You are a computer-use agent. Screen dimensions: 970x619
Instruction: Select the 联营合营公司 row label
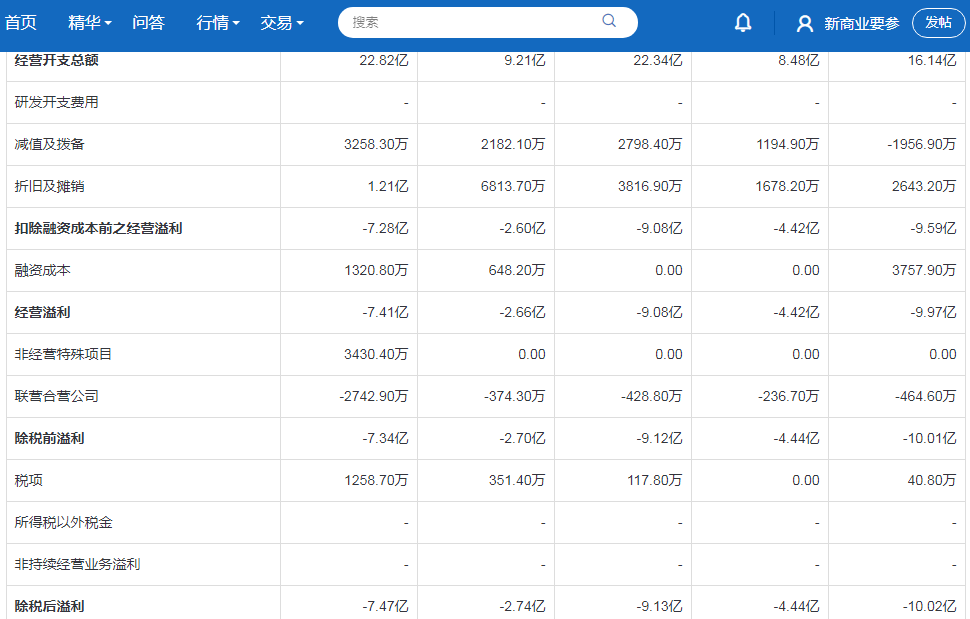[x=57, y=396]
